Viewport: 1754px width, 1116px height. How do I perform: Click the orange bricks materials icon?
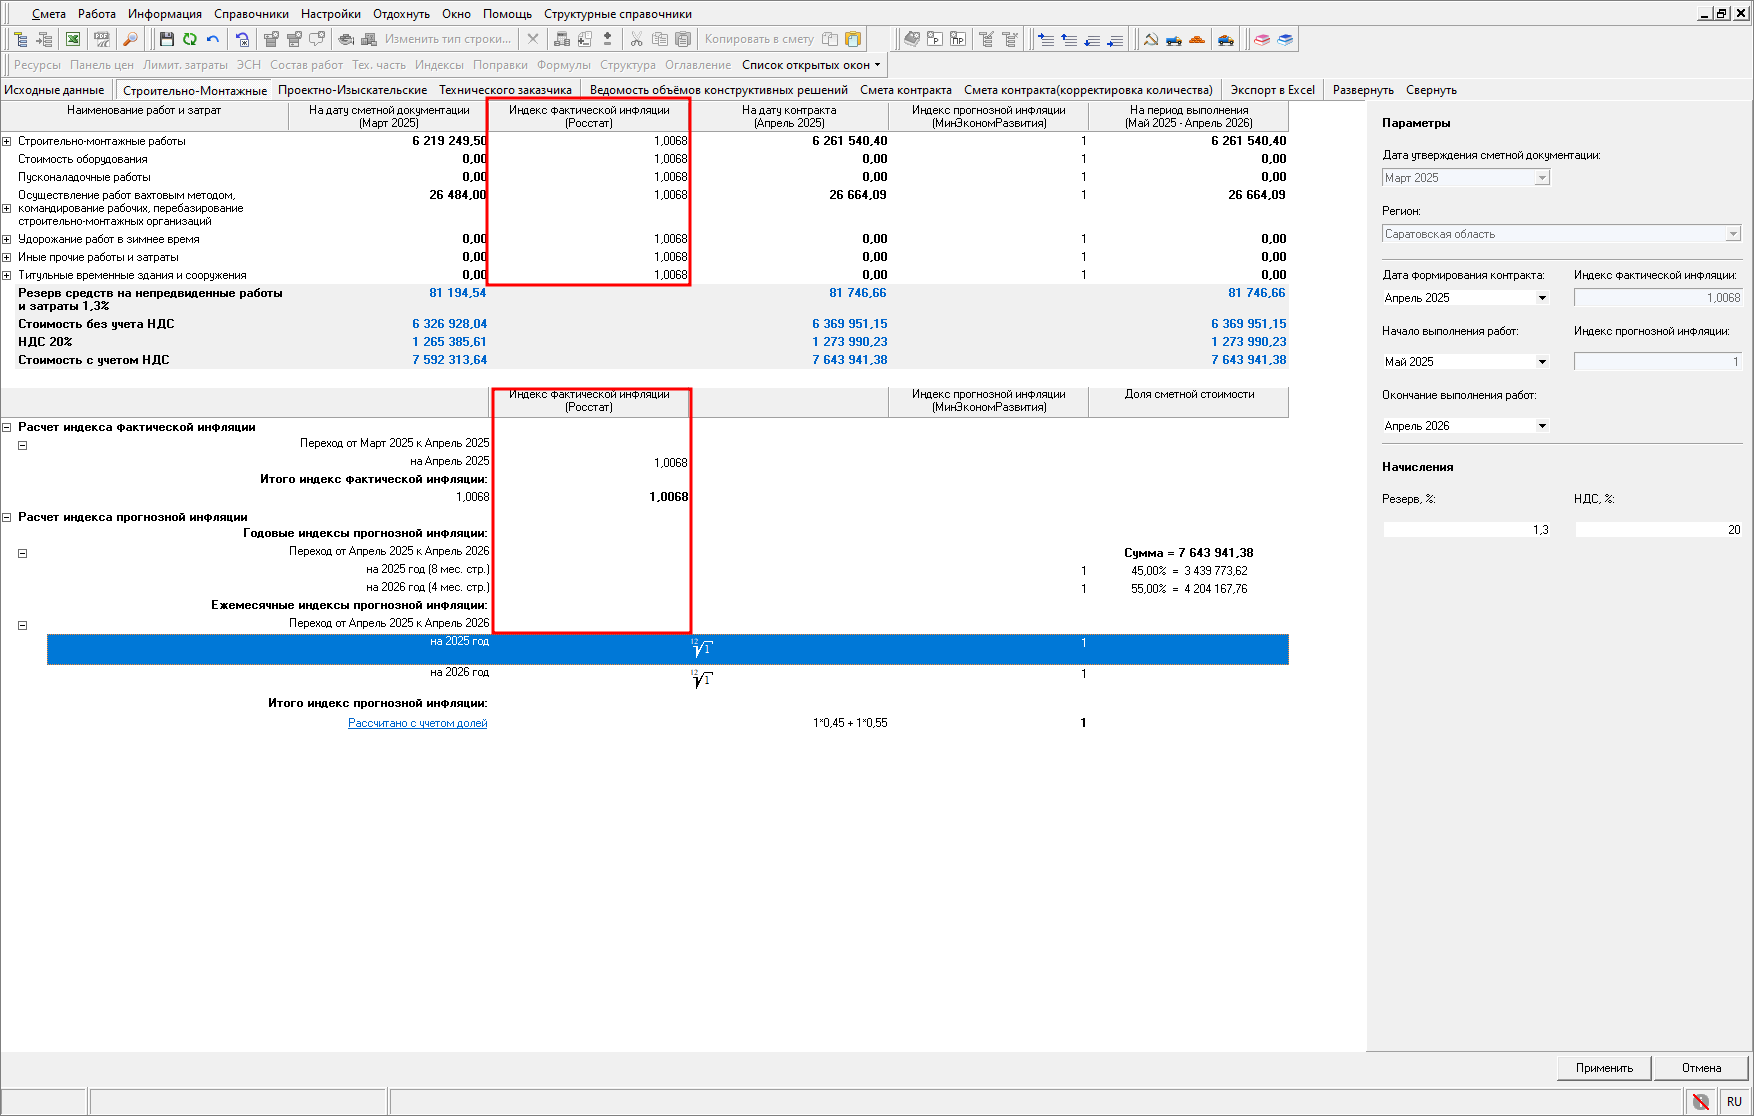1197,39
